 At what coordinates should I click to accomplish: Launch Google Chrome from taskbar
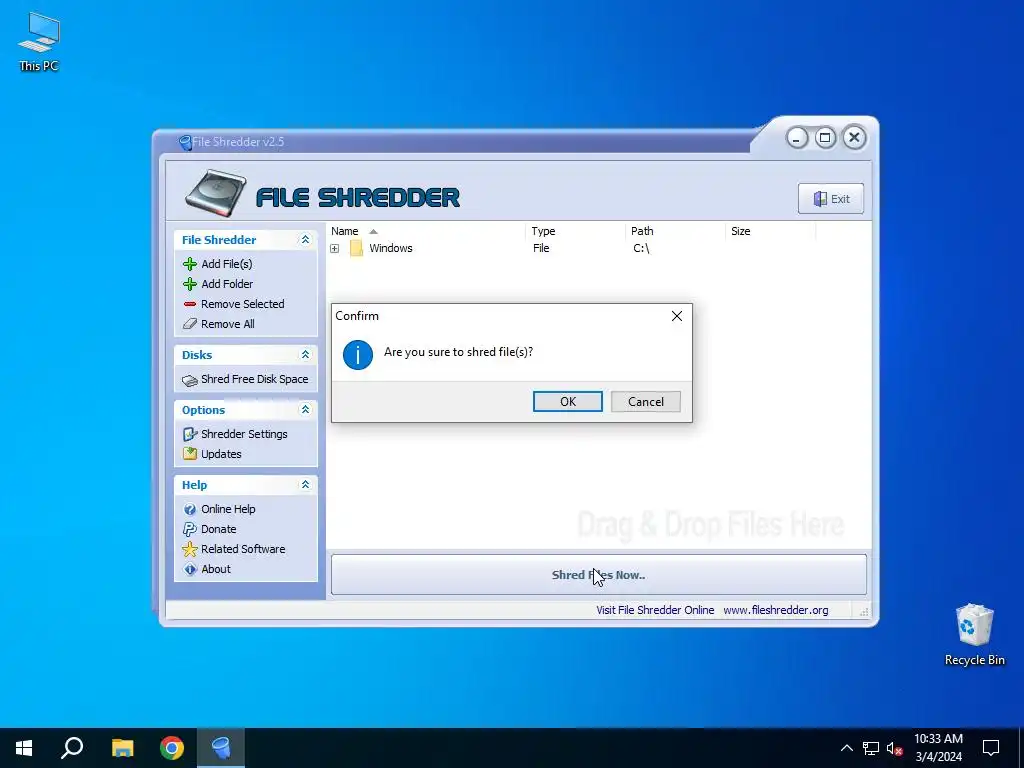pyautogui.click(x=172, y=748)
